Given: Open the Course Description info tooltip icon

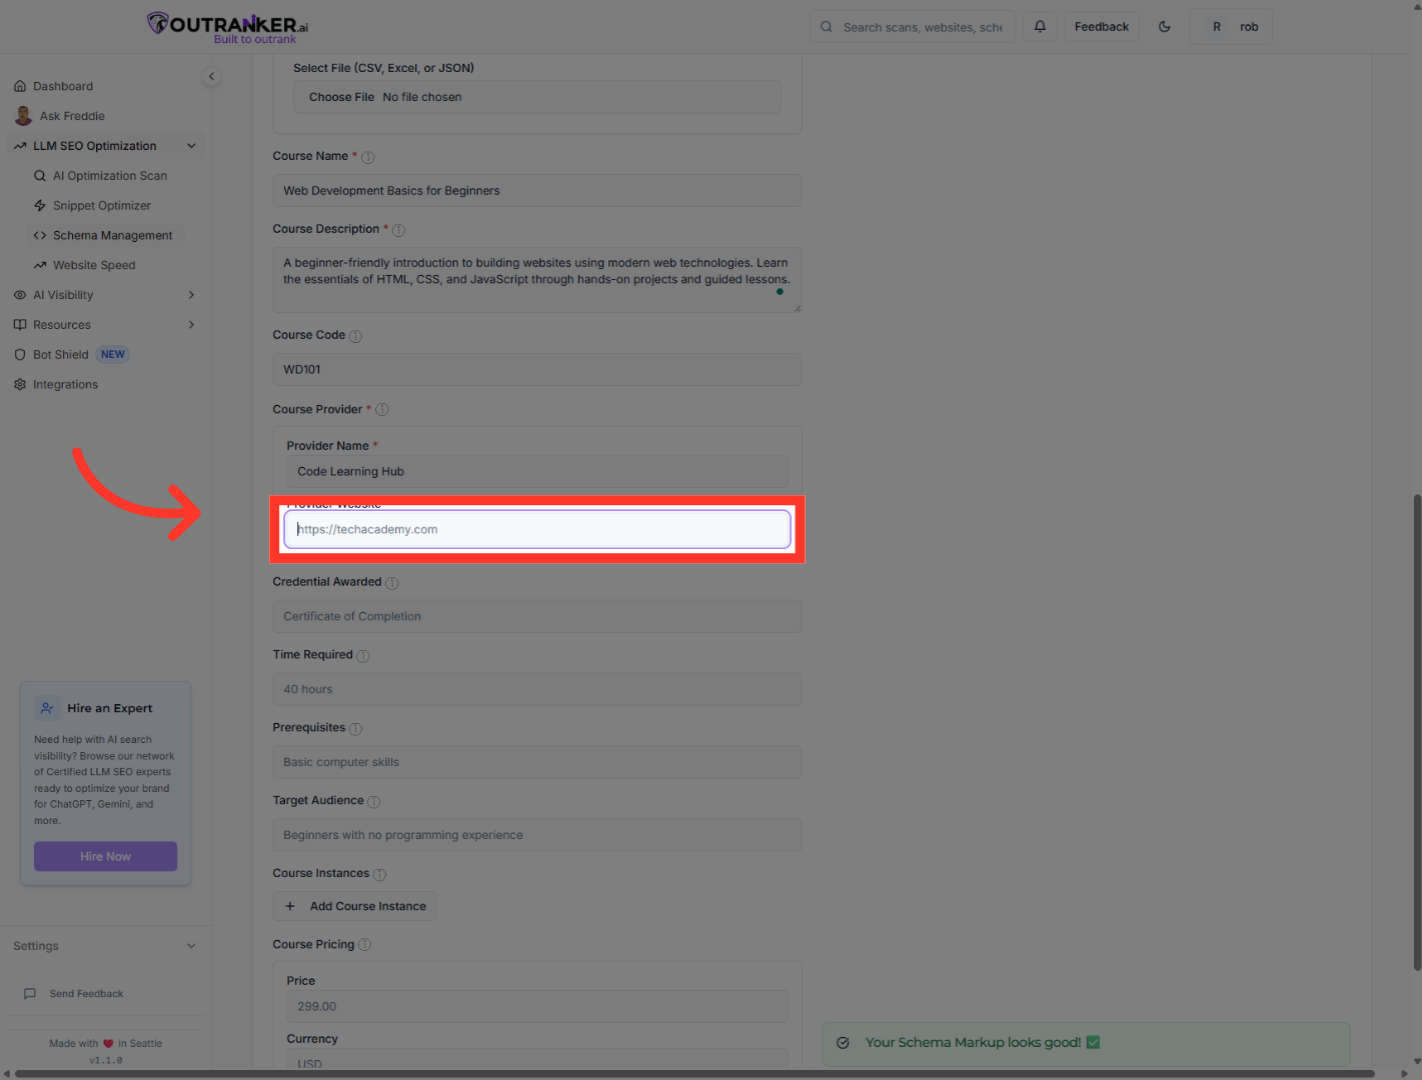Looking at the screenshot, I should click(x=398, y=230).
